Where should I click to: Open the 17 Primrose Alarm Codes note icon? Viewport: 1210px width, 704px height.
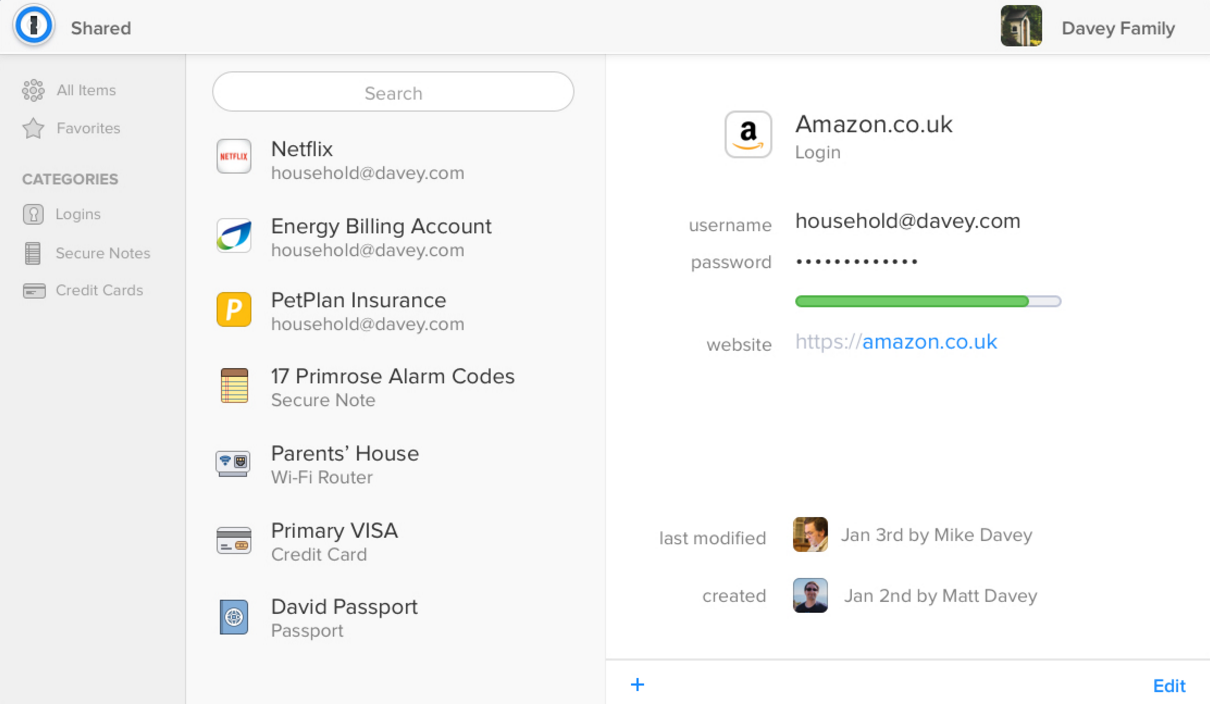pos(234,386)
